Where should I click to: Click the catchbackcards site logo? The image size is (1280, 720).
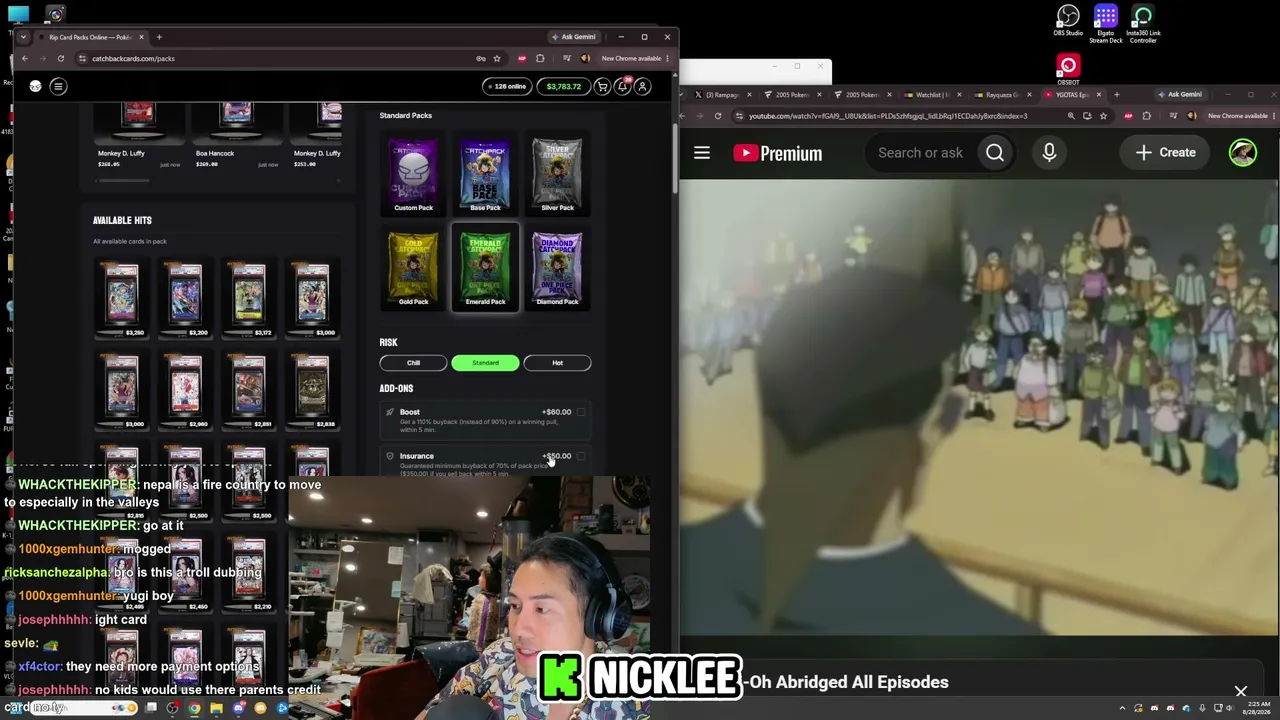(x=35, y=87)
